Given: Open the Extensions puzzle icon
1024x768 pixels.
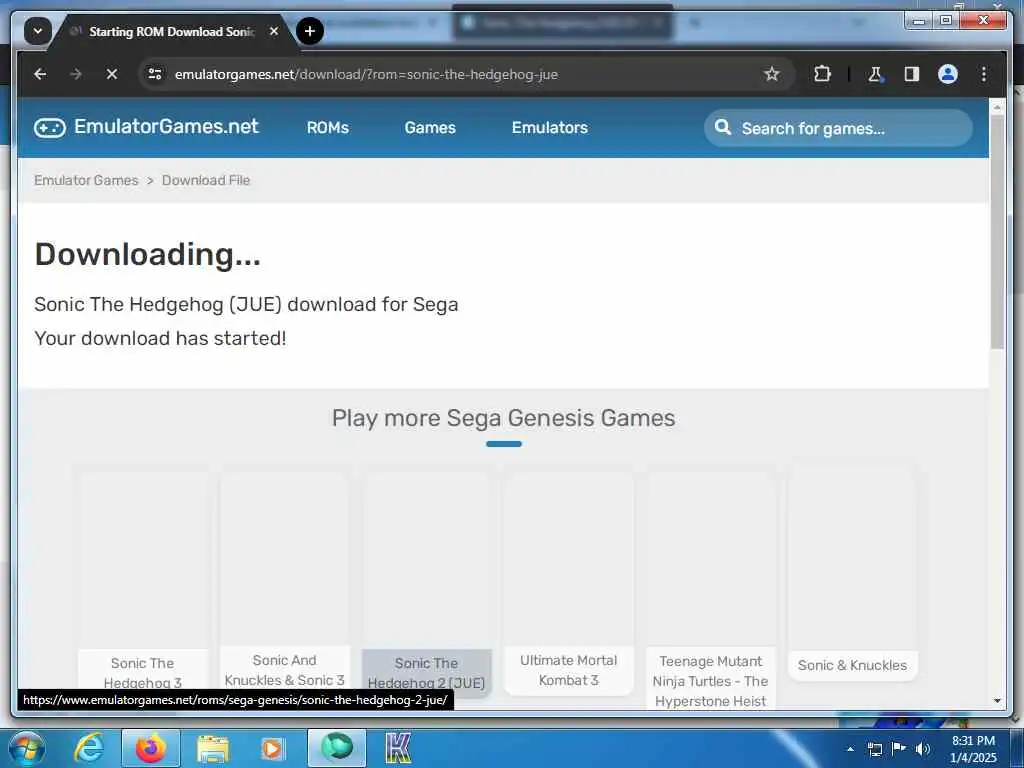Looking at the screenshot, I should [822, 74].
